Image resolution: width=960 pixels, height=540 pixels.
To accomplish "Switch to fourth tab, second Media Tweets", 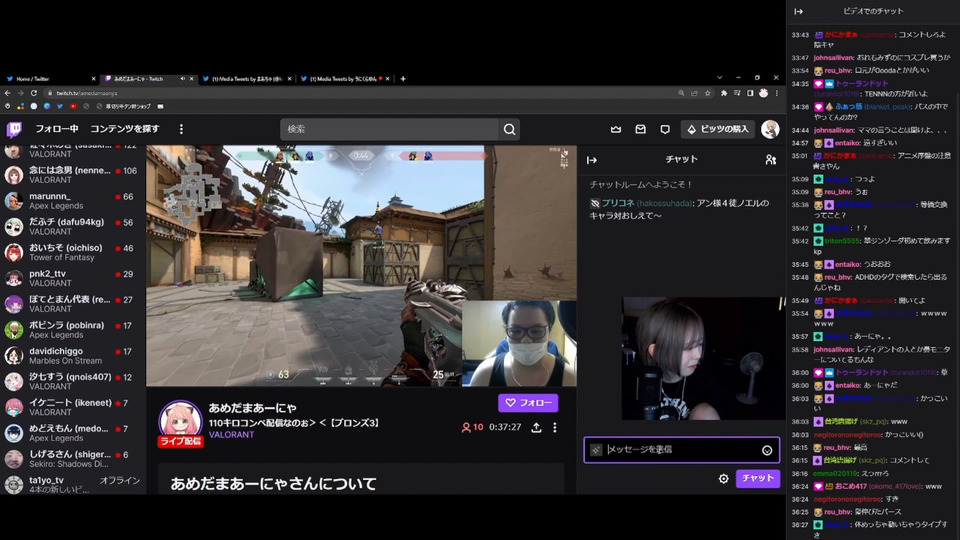I will 344,78.
